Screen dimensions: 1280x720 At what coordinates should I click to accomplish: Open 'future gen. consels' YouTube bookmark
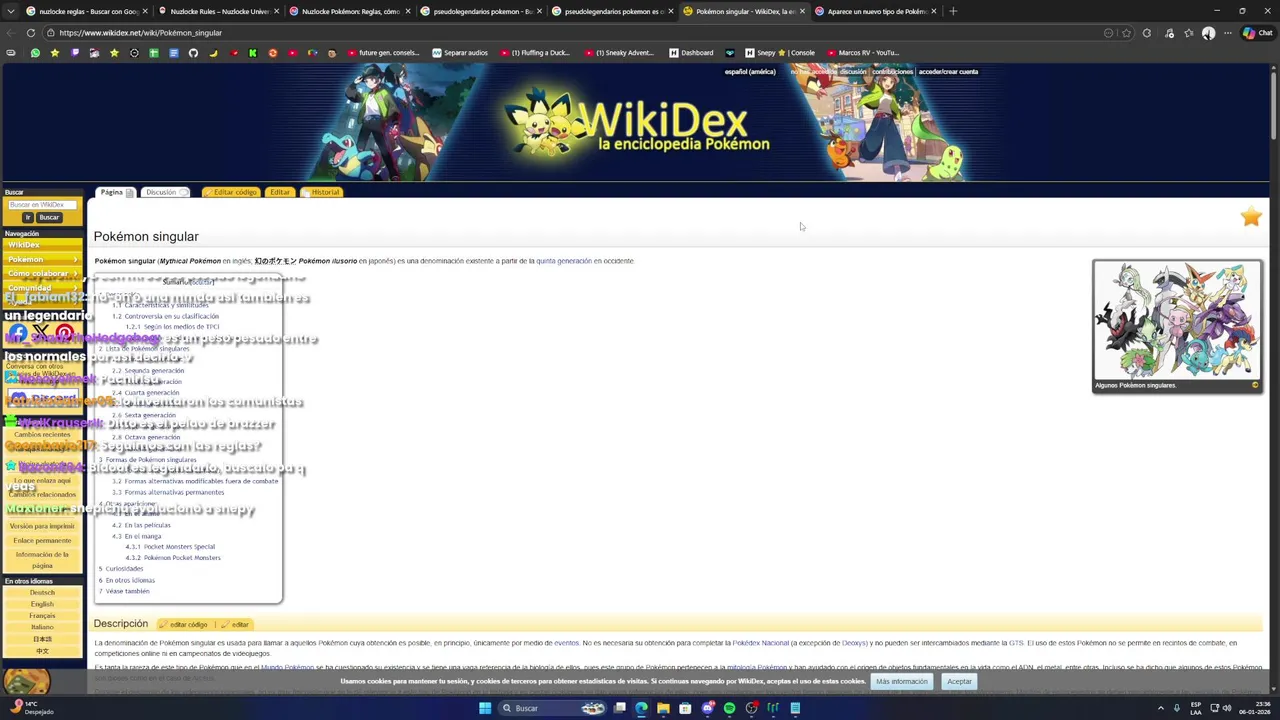click(x=384, y=53)
